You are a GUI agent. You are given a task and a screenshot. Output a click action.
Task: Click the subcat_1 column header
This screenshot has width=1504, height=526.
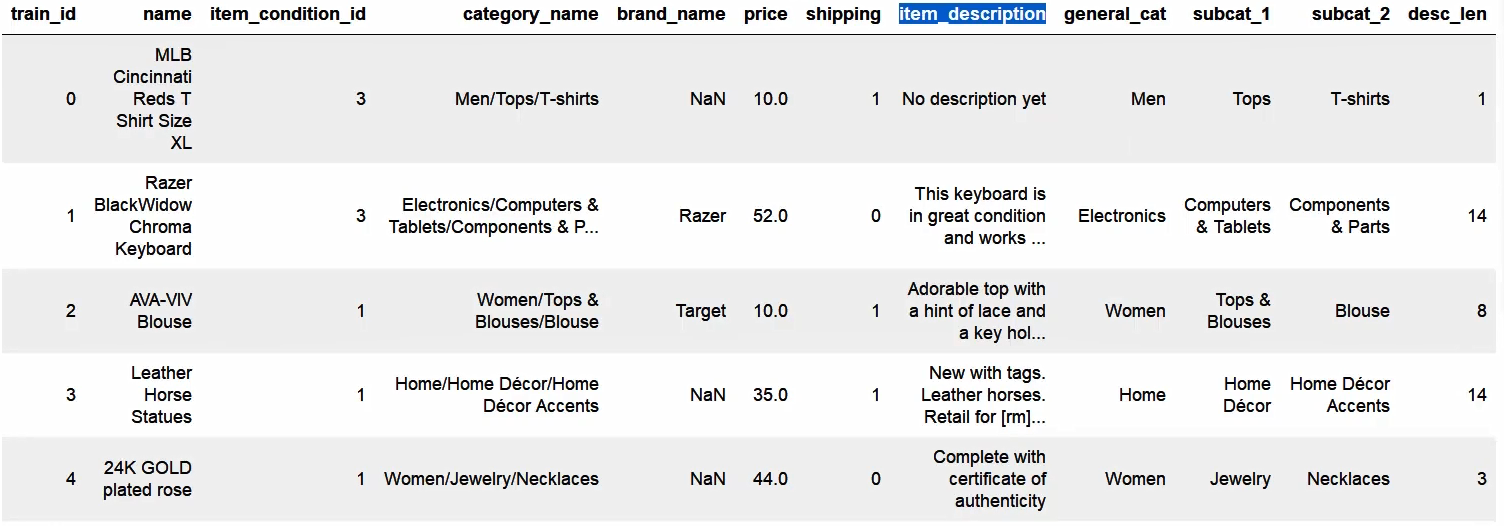tap(1231, 14)
